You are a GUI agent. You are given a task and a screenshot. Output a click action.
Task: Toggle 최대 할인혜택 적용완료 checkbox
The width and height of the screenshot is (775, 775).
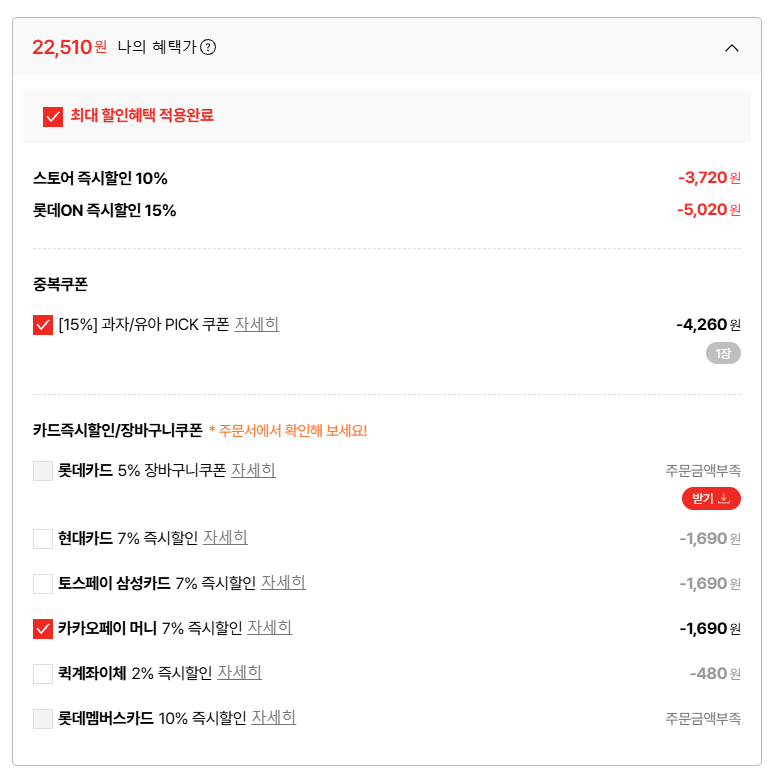(53, 116)
